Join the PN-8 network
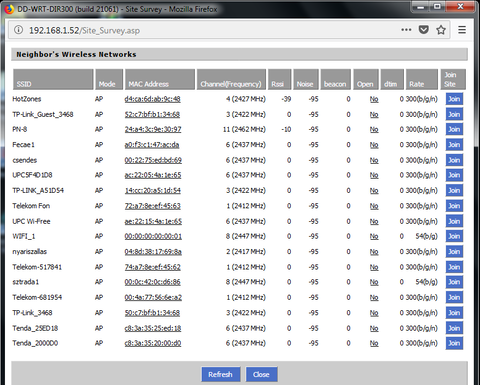This screenshot has height=385, width=480. pyautogui.click(x=454, y=129)
